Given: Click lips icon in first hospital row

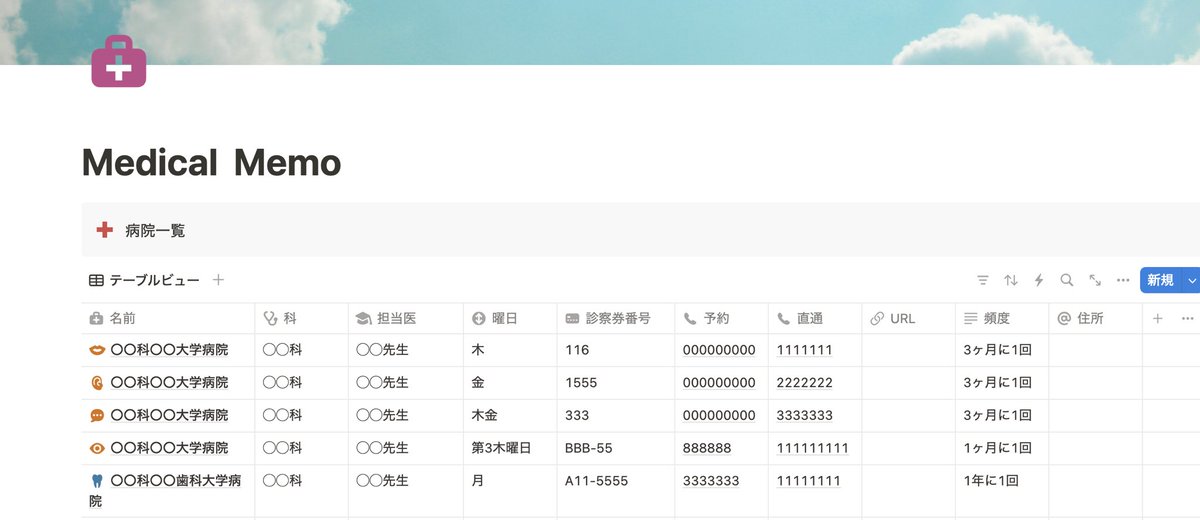Looking at the screenshot, I should pos(97,350).
